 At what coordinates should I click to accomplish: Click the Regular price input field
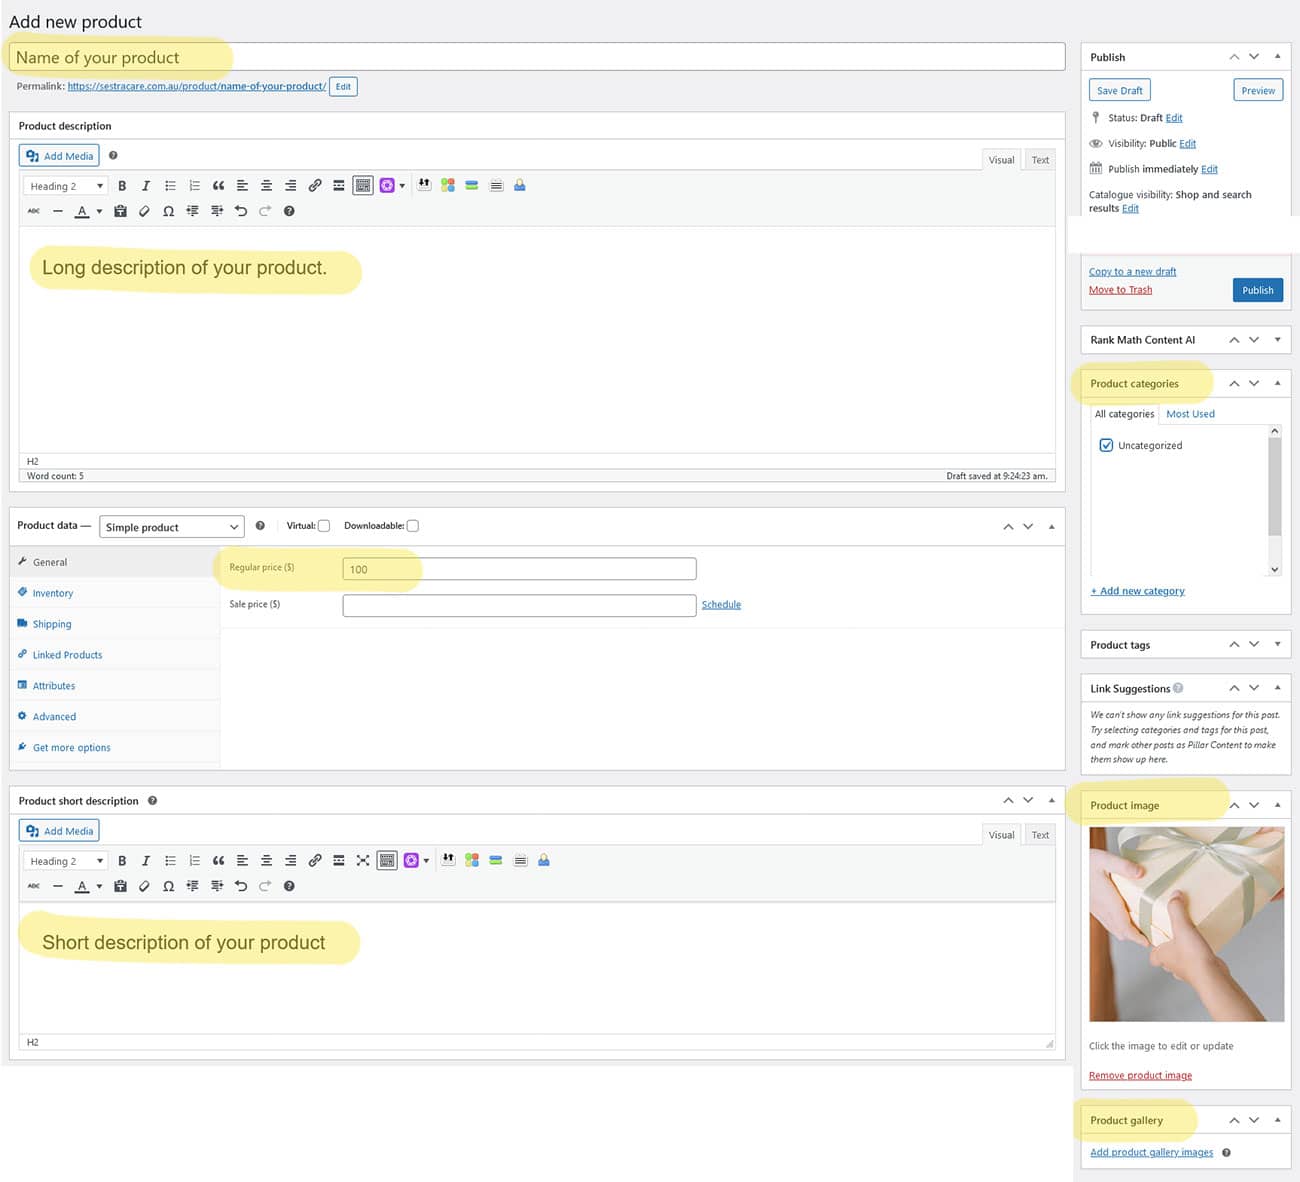click(519, 569)
